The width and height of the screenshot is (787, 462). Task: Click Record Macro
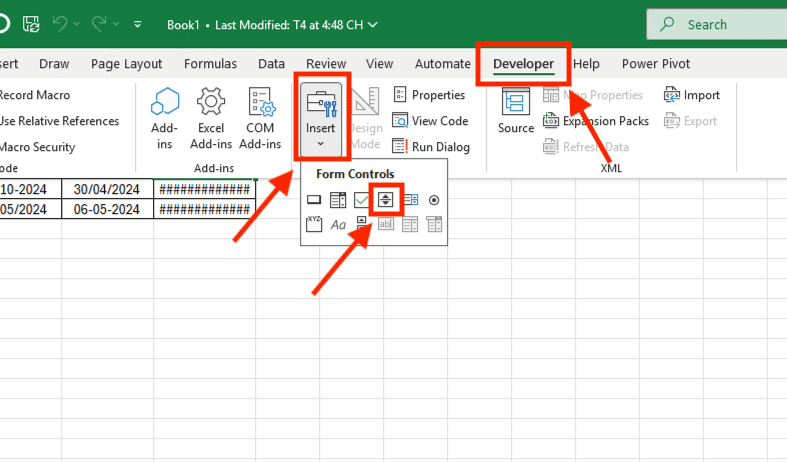click(x=34, y=95)
